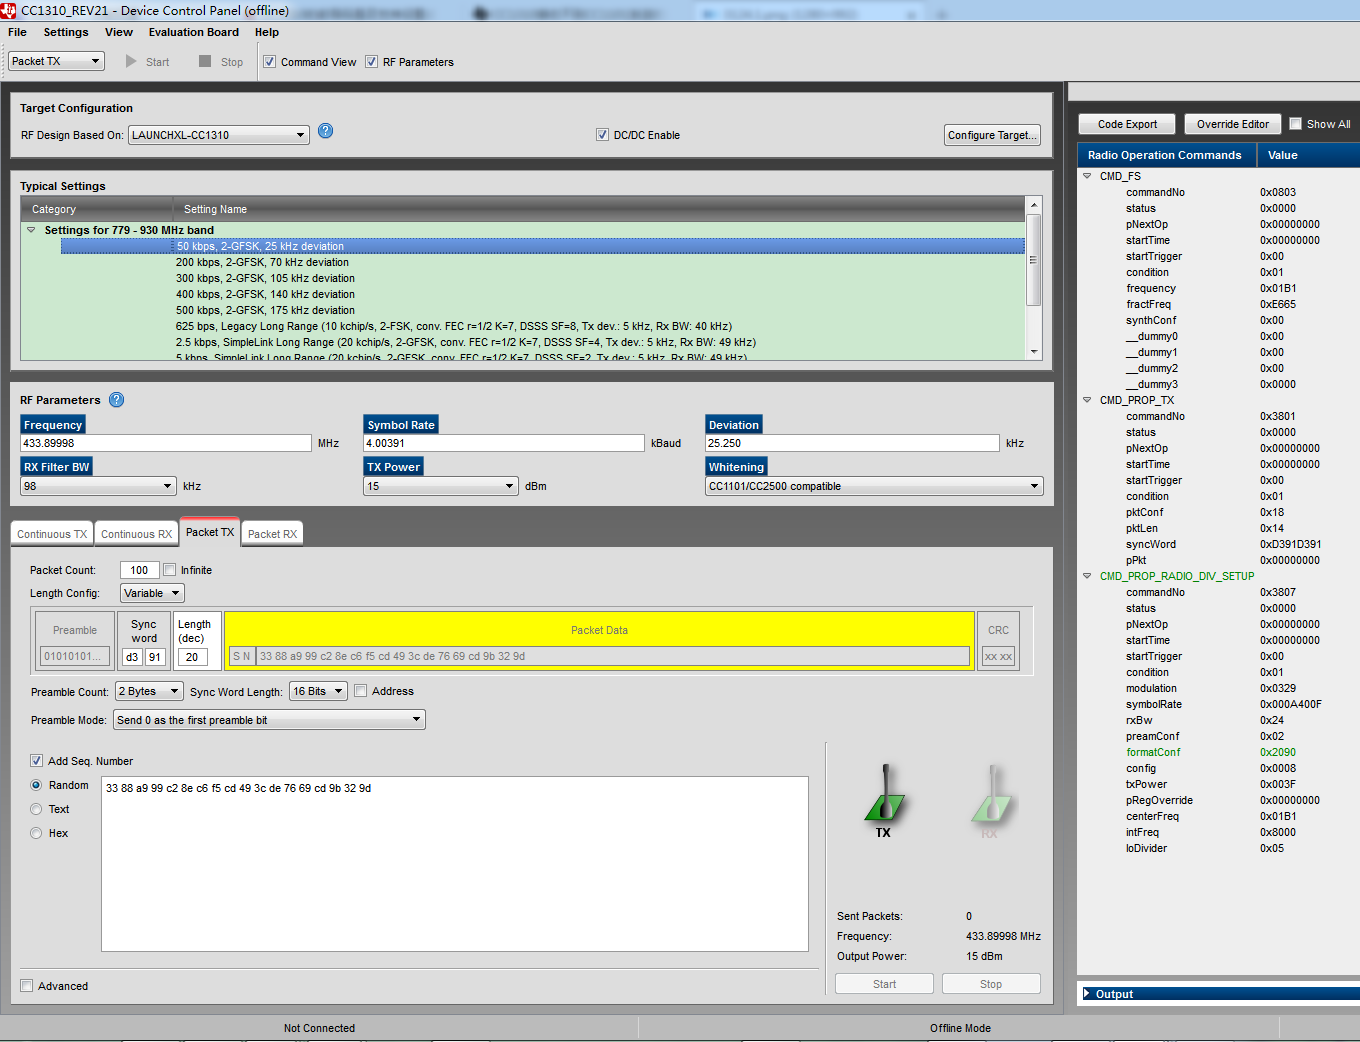Open the Packet TX mode dropdown in toolbar
1360x1042 pixels.
[x=56, y=61]
